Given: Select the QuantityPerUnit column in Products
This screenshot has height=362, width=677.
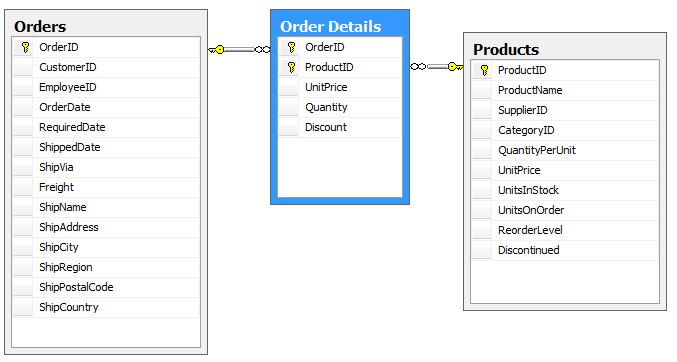Looking at the screenshot, I should pos(565,150).
